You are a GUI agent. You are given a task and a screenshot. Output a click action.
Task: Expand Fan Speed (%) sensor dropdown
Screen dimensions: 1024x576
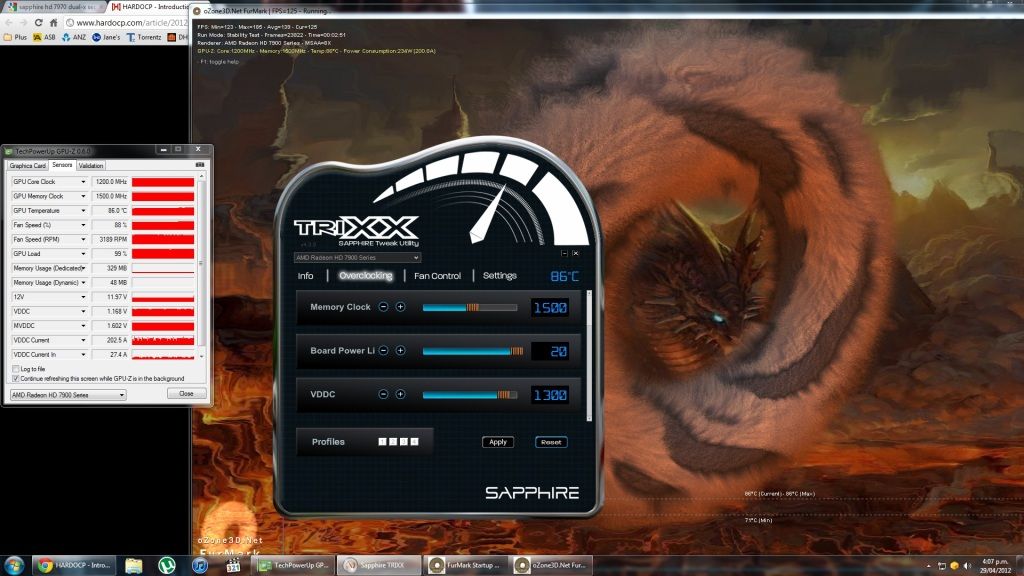click(x=83, y=225)
